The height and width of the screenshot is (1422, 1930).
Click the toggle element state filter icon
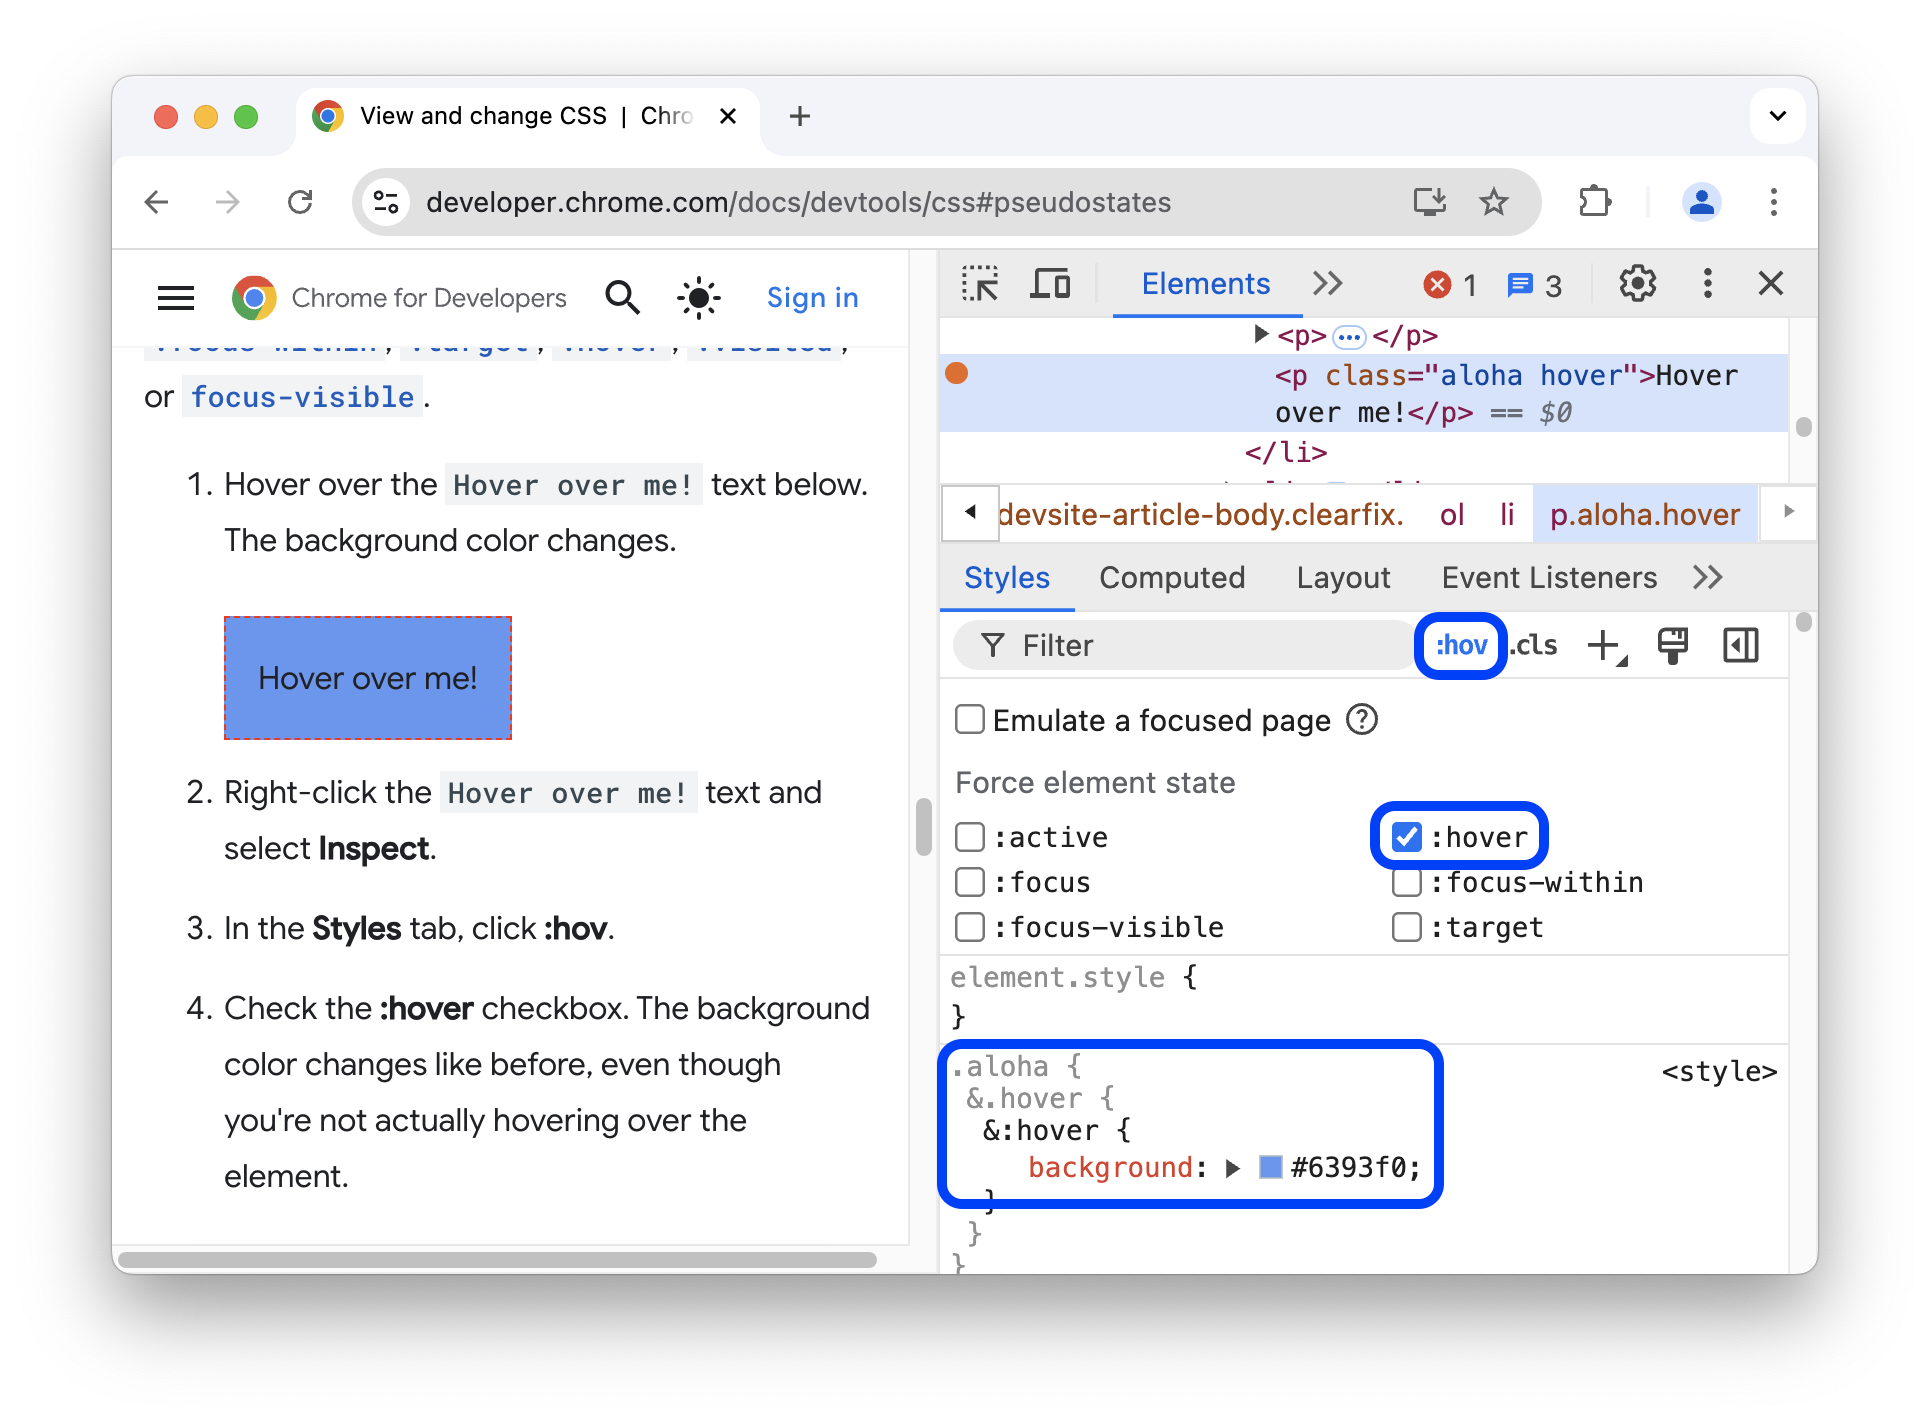[1459, 646]
